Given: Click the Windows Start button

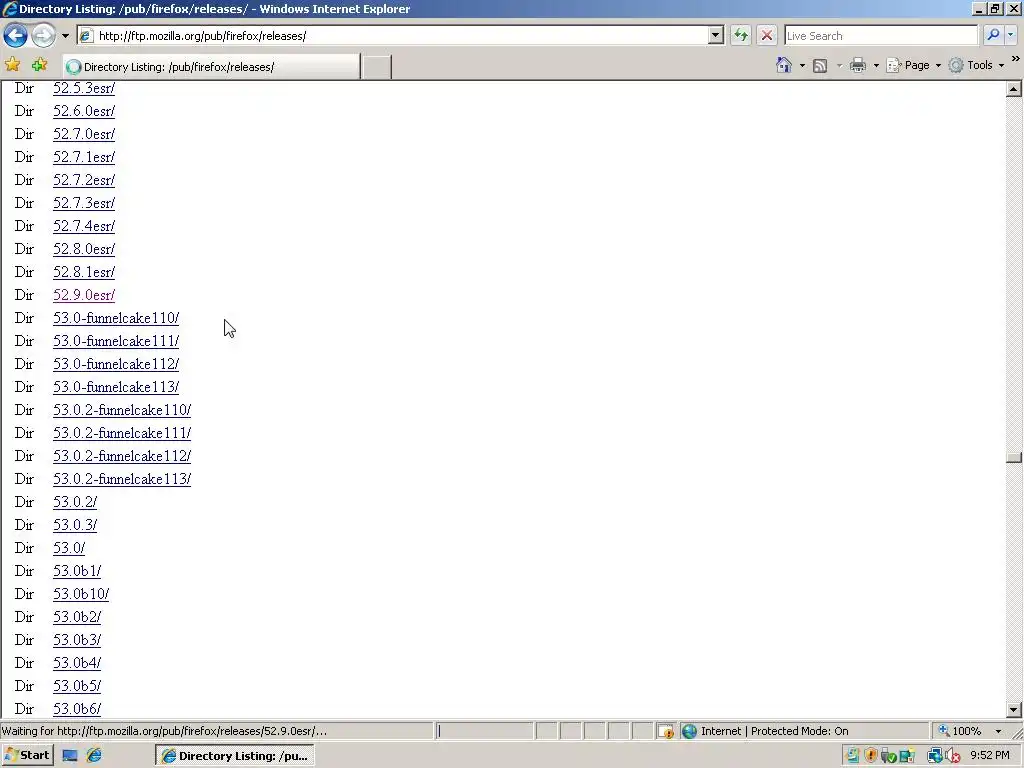Looking at the screenshot, I should [27, 756].
